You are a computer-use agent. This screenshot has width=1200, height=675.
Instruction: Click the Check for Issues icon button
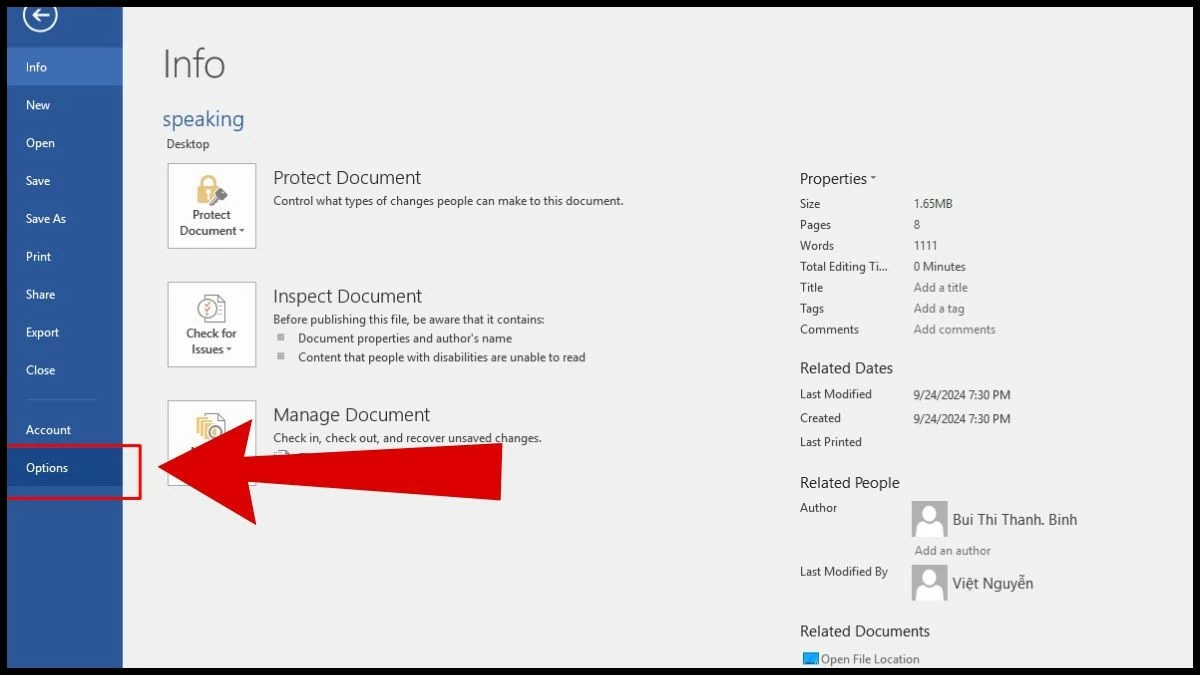(212, 325)
